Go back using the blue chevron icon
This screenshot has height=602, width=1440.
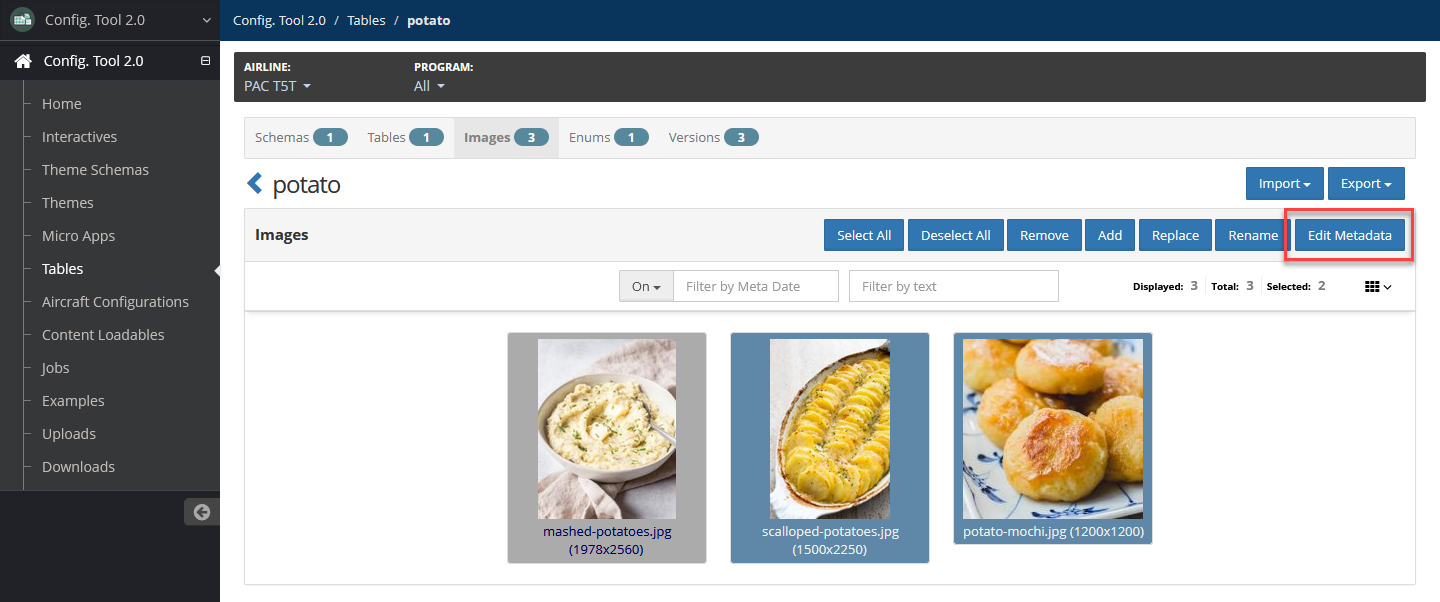(x=254, y=184)
